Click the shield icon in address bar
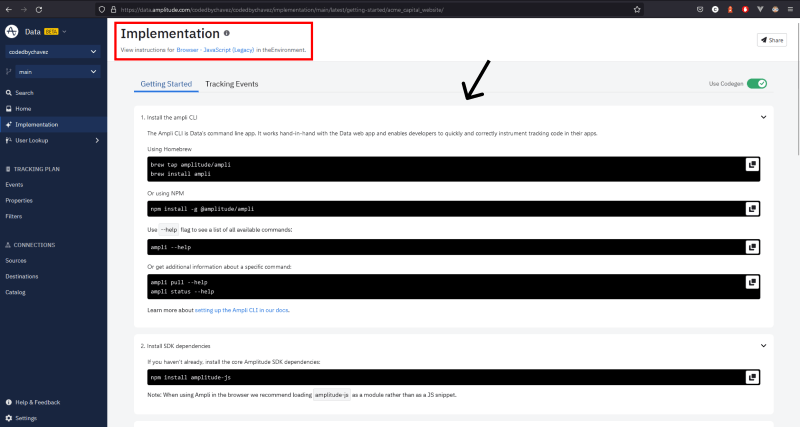This screenshot has height=427, width=800. pyautogui.click(x=102, y=10)
